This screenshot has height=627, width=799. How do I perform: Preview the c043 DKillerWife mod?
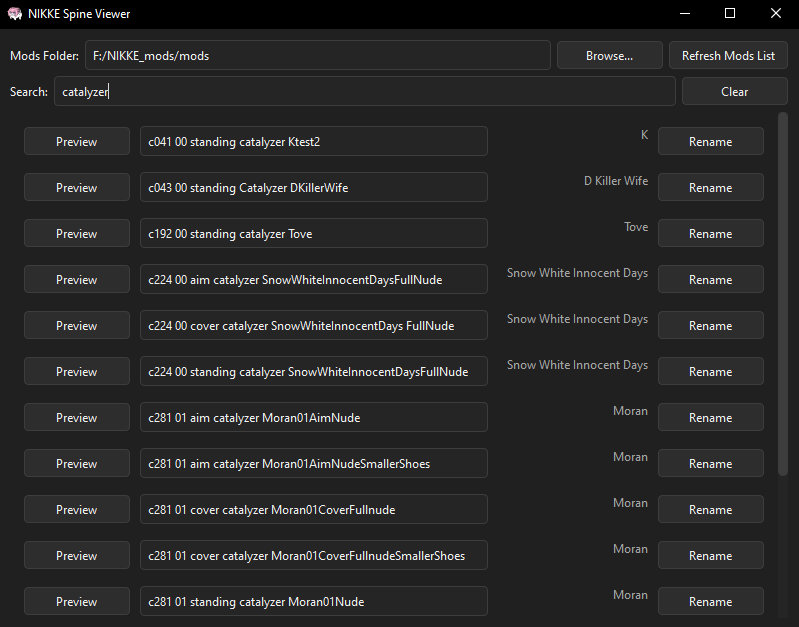[x=77, y=188]
